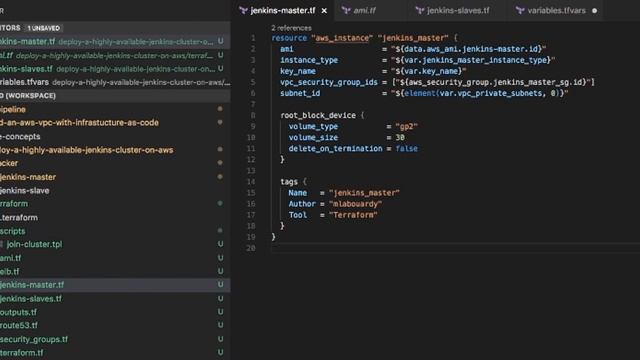Select jenkins-slaves.tf in open editors list
640x360 pixels.
[x=115, y=69]
